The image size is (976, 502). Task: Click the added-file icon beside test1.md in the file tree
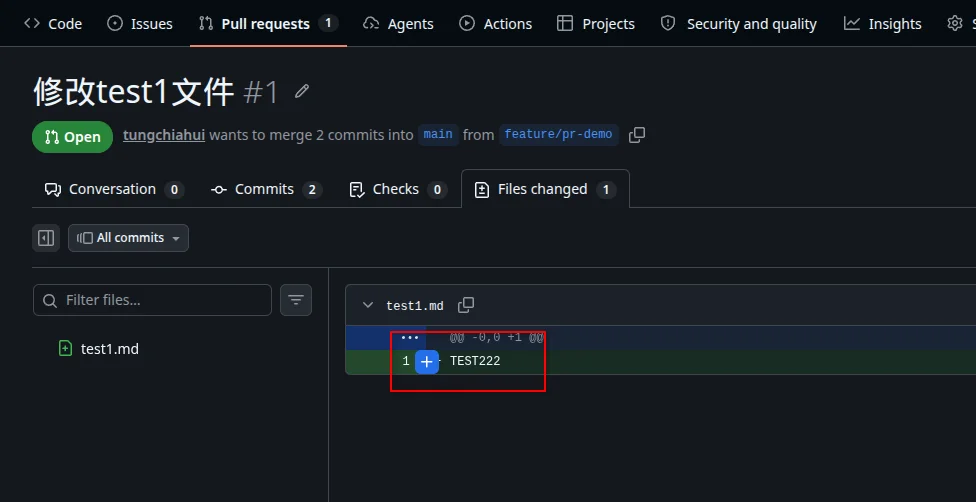pyautogui.click(x=65, y=348)
